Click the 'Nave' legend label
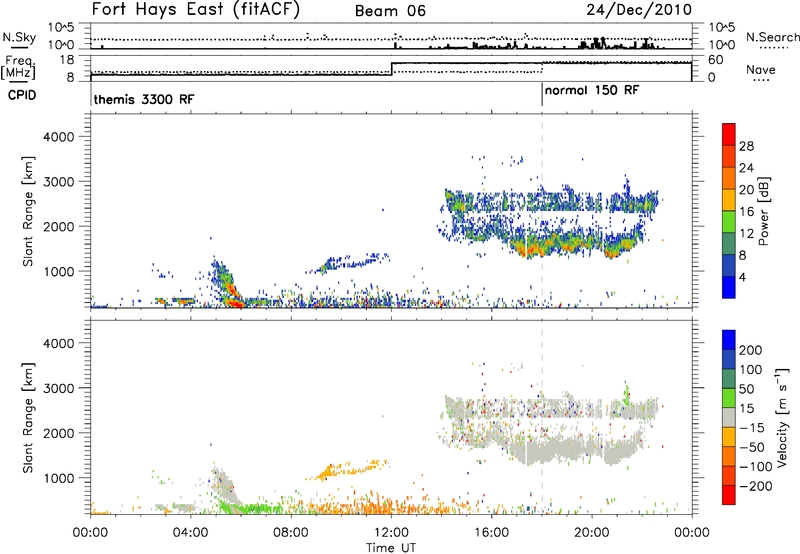 tap(760, 70)
